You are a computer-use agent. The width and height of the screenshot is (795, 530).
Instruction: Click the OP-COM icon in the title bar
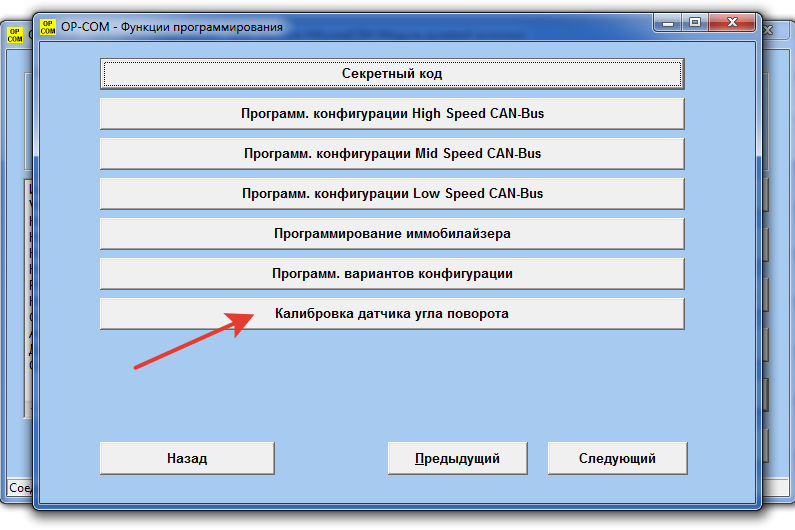coord(48,27)
